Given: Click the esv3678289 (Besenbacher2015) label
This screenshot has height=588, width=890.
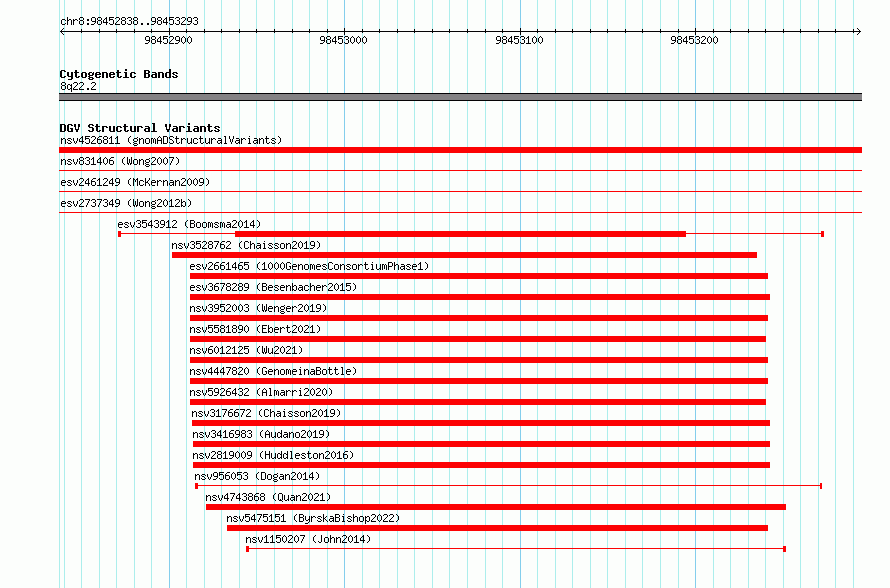Looking at the screenshot, I should tap(273, 287).
